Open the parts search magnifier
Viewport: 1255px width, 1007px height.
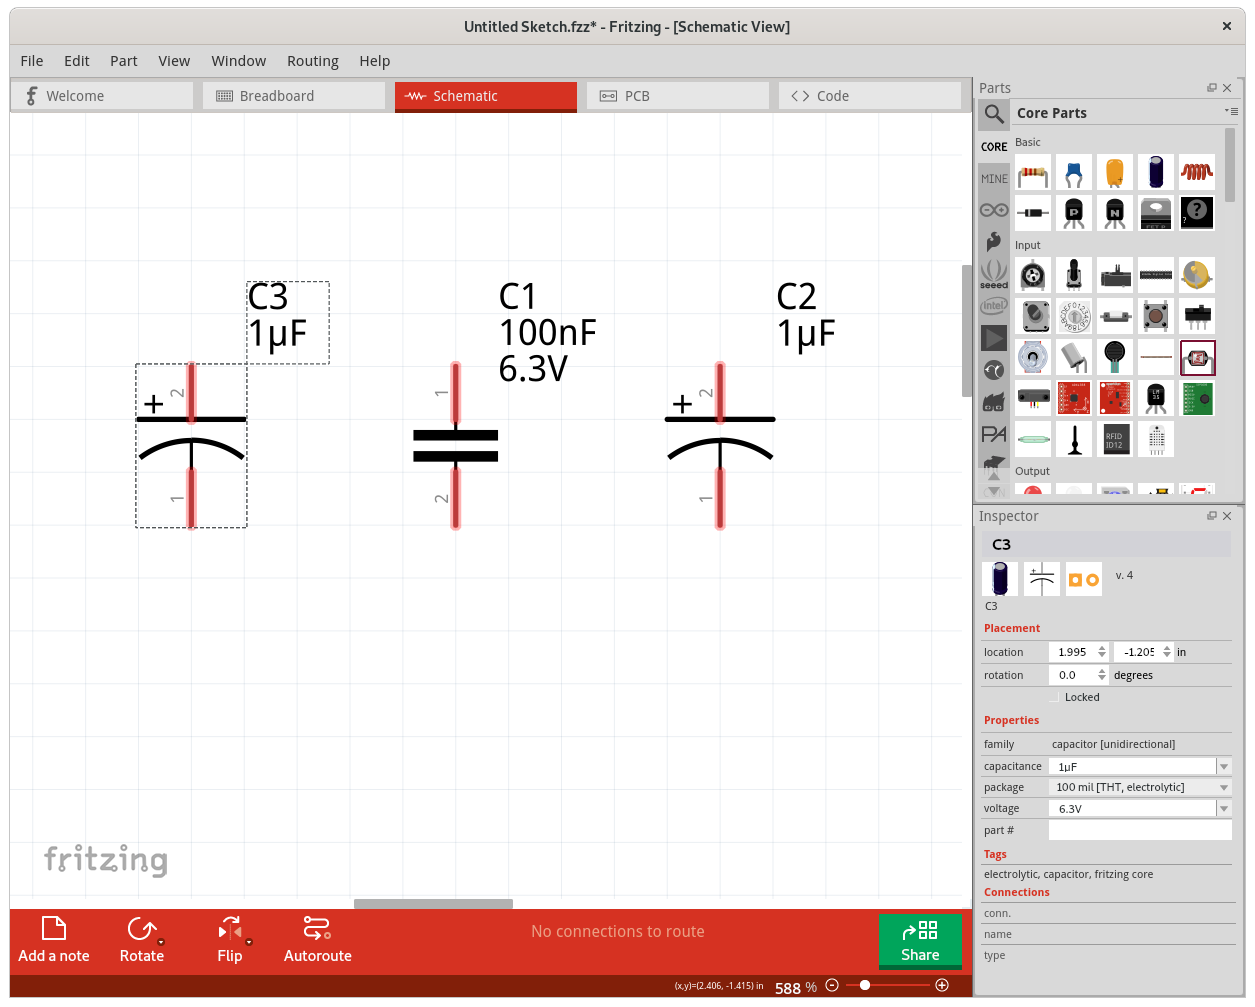click(x=994, y=114)
